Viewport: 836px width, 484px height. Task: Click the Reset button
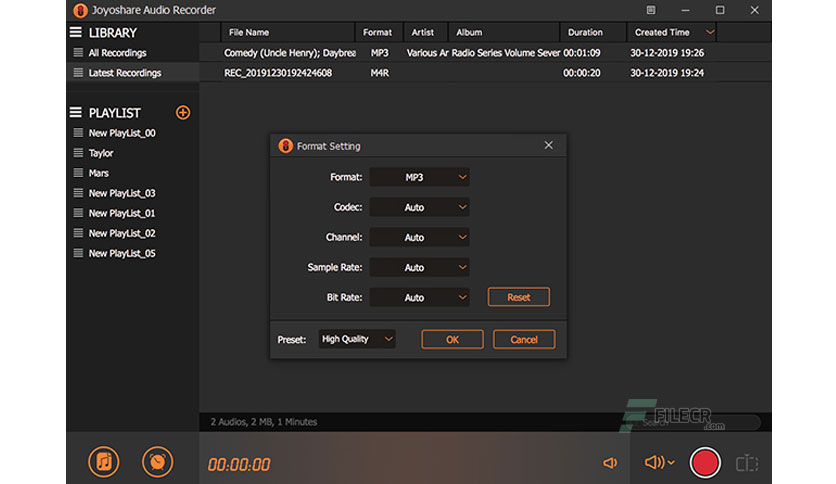pyautogui.click(x=519, y=297)
